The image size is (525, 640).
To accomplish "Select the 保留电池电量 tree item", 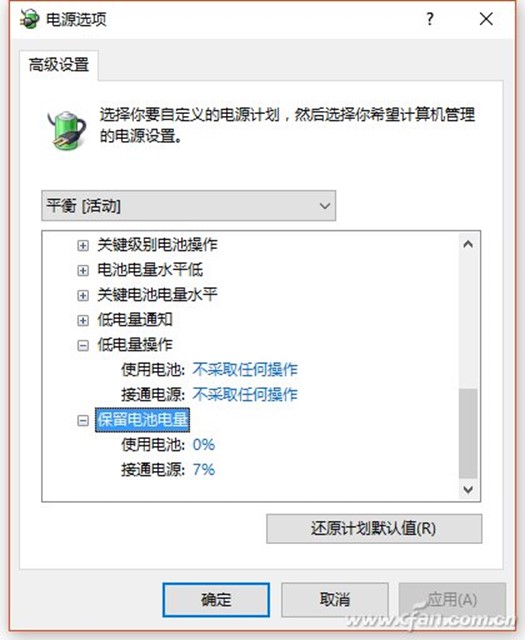I will [142, 420].
